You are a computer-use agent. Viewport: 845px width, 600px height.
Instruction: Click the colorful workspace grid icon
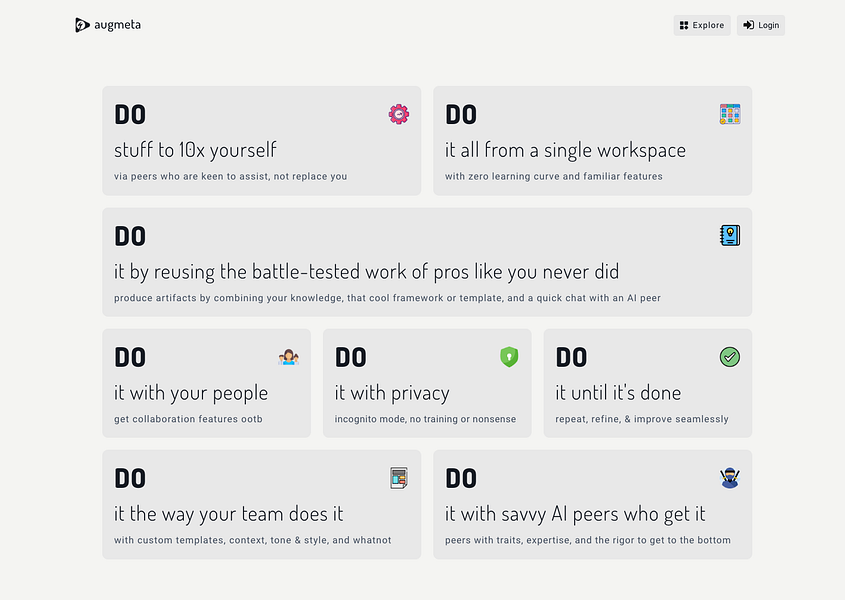pyautogui.click(x=730, y=114)
